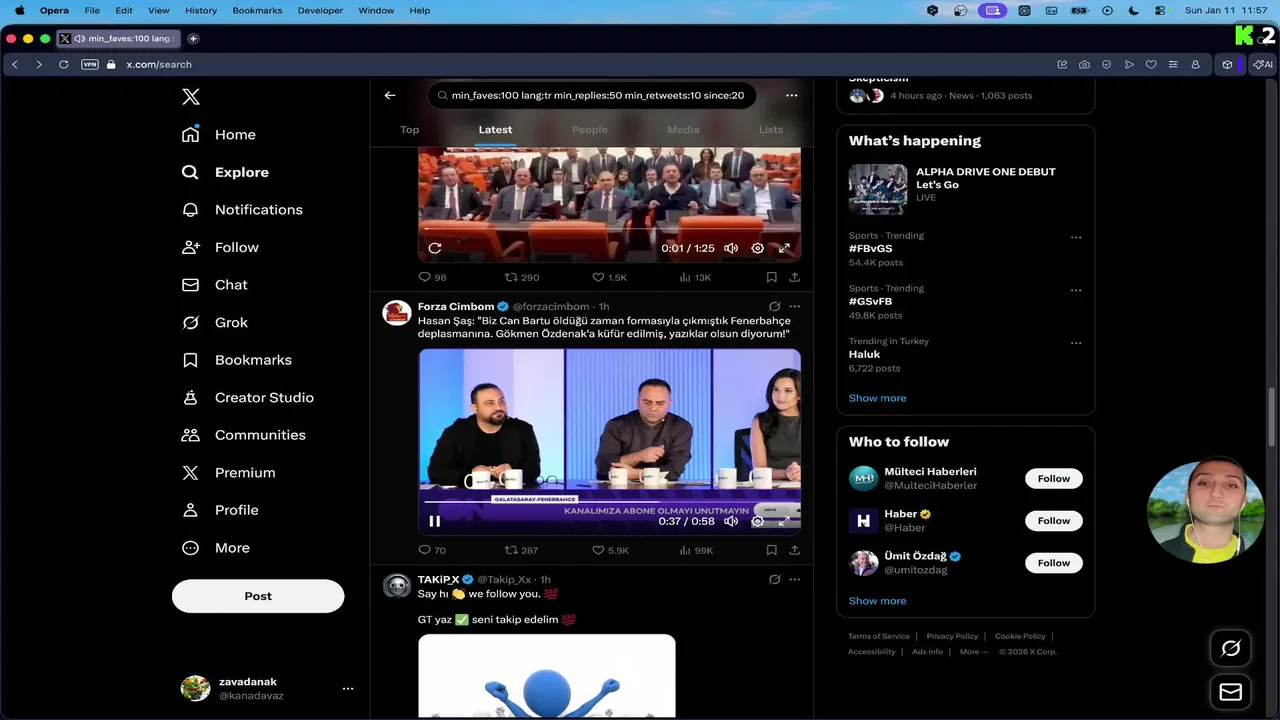Repost the post with 290 reposts

tap(522, 277)
